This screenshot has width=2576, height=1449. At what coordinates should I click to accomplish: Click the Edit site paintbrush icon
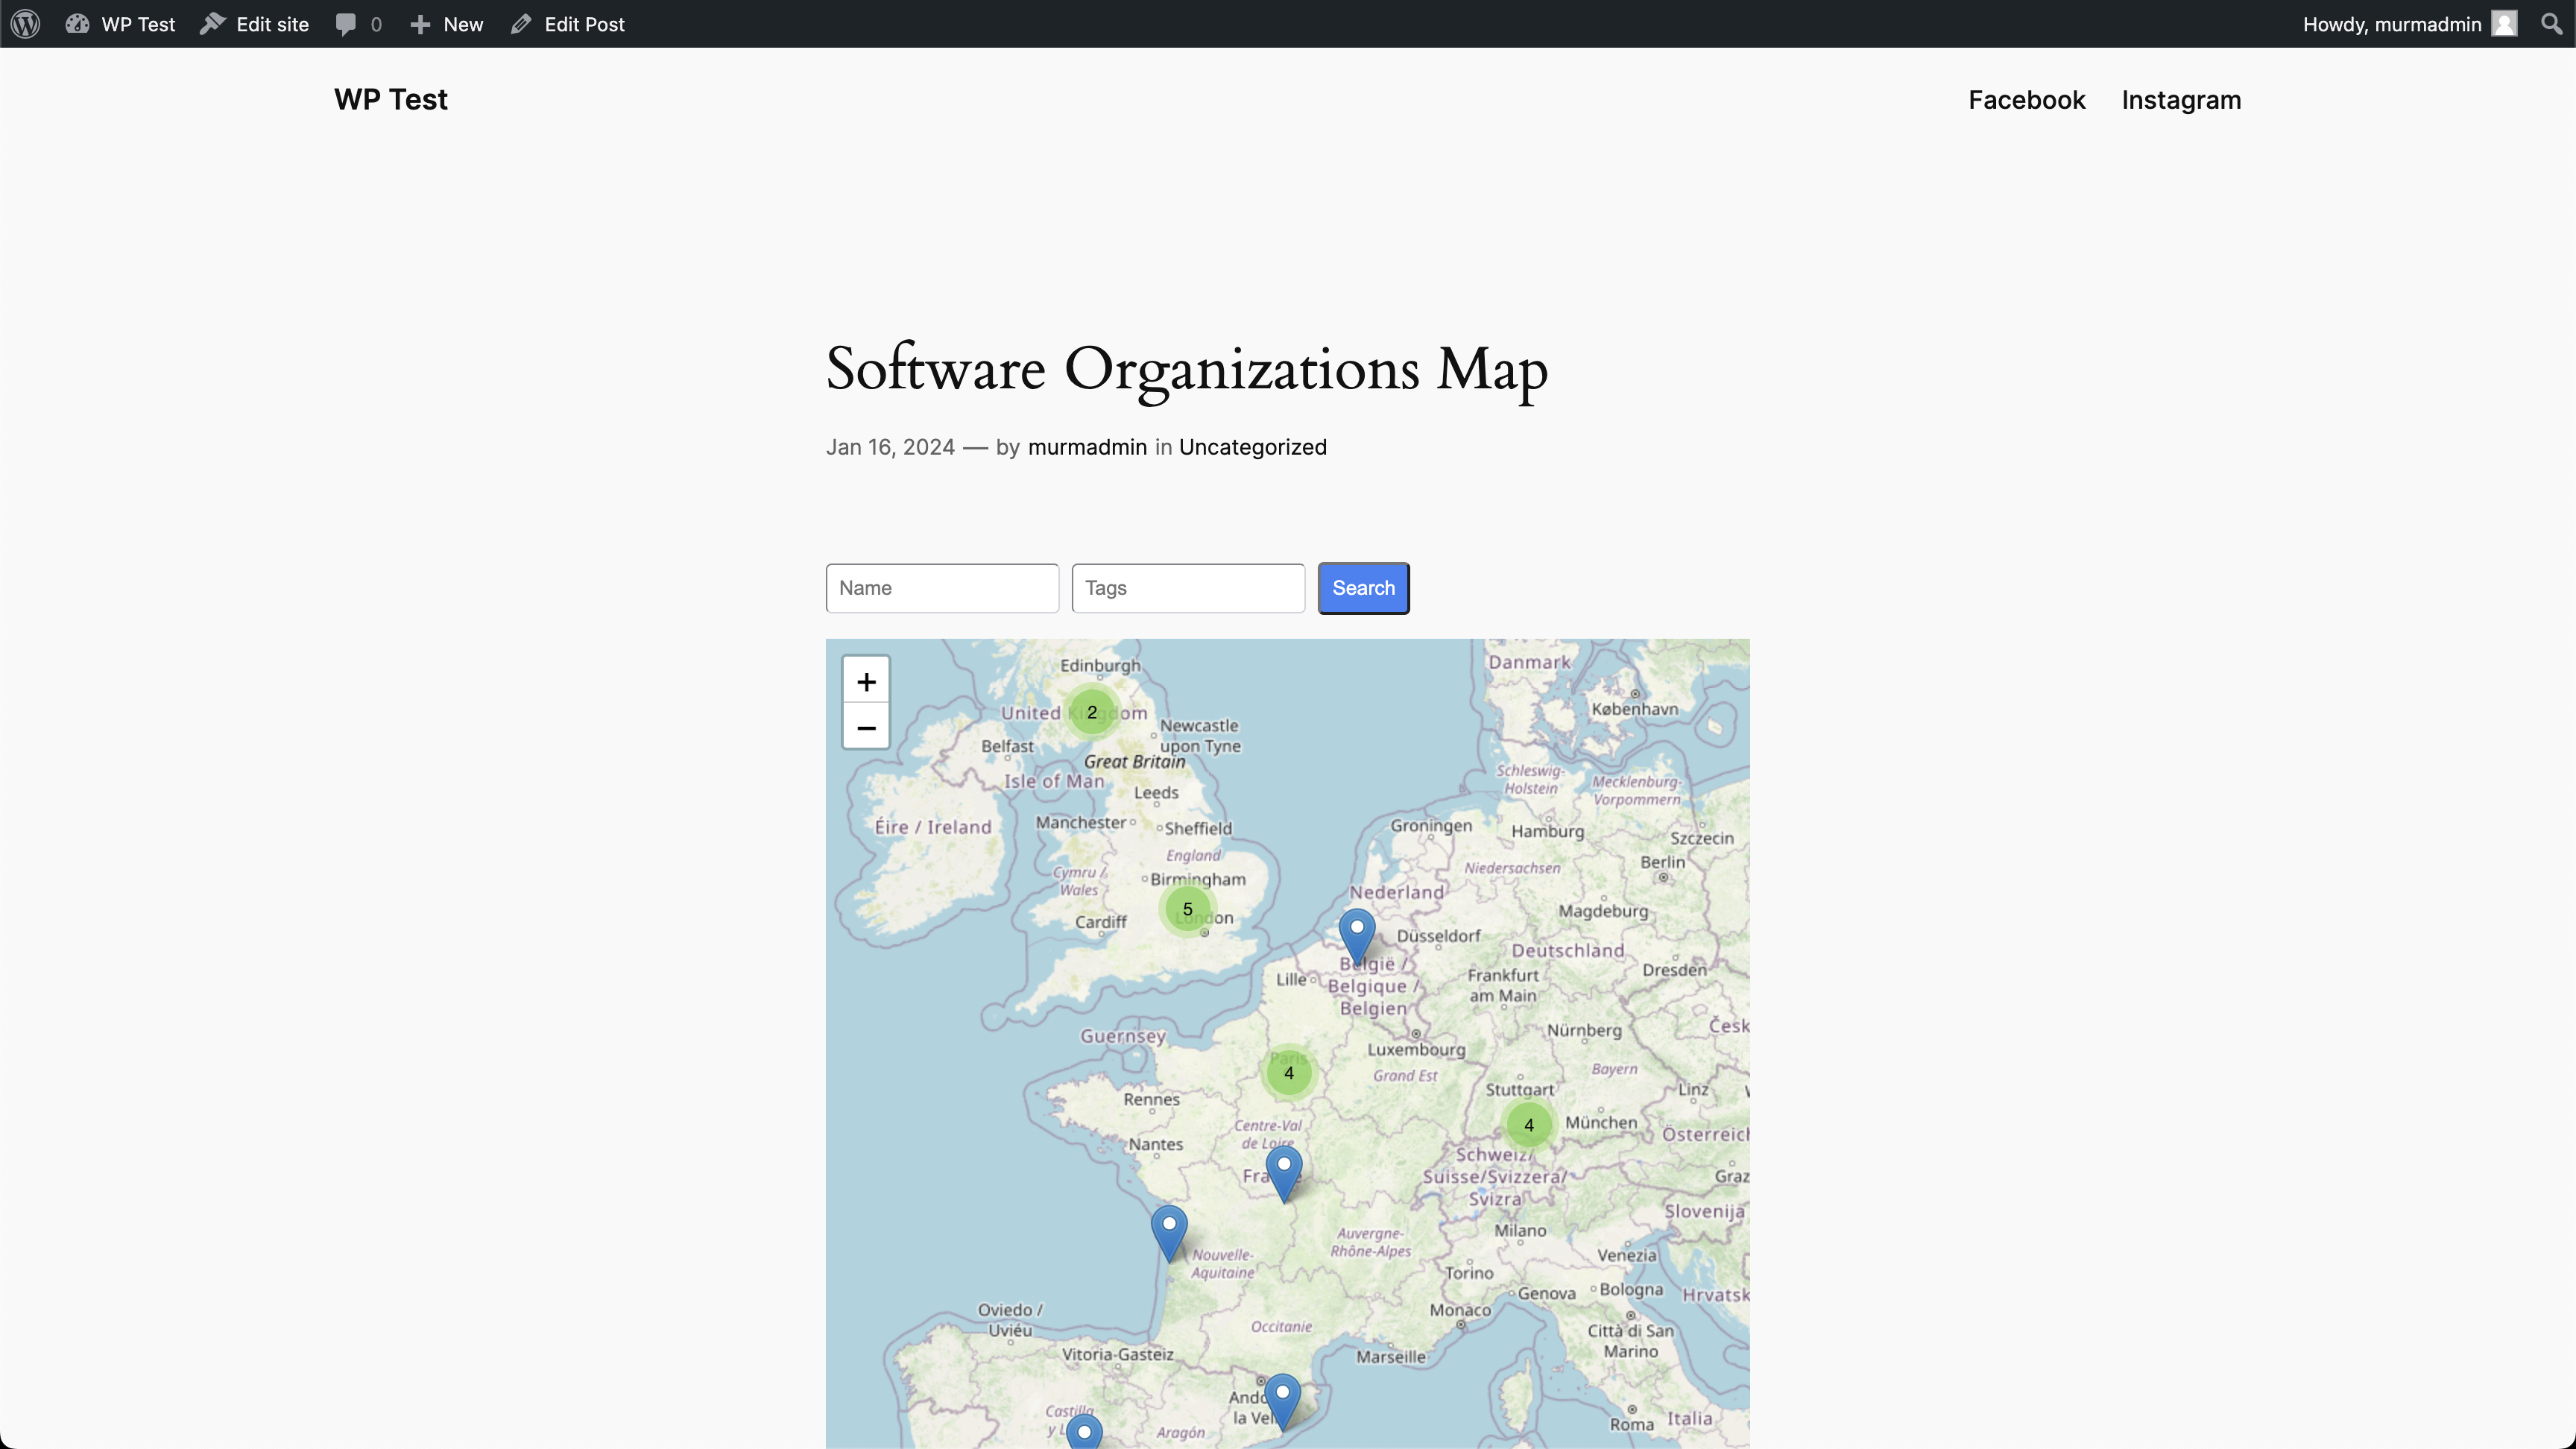[x=212, y=24]
